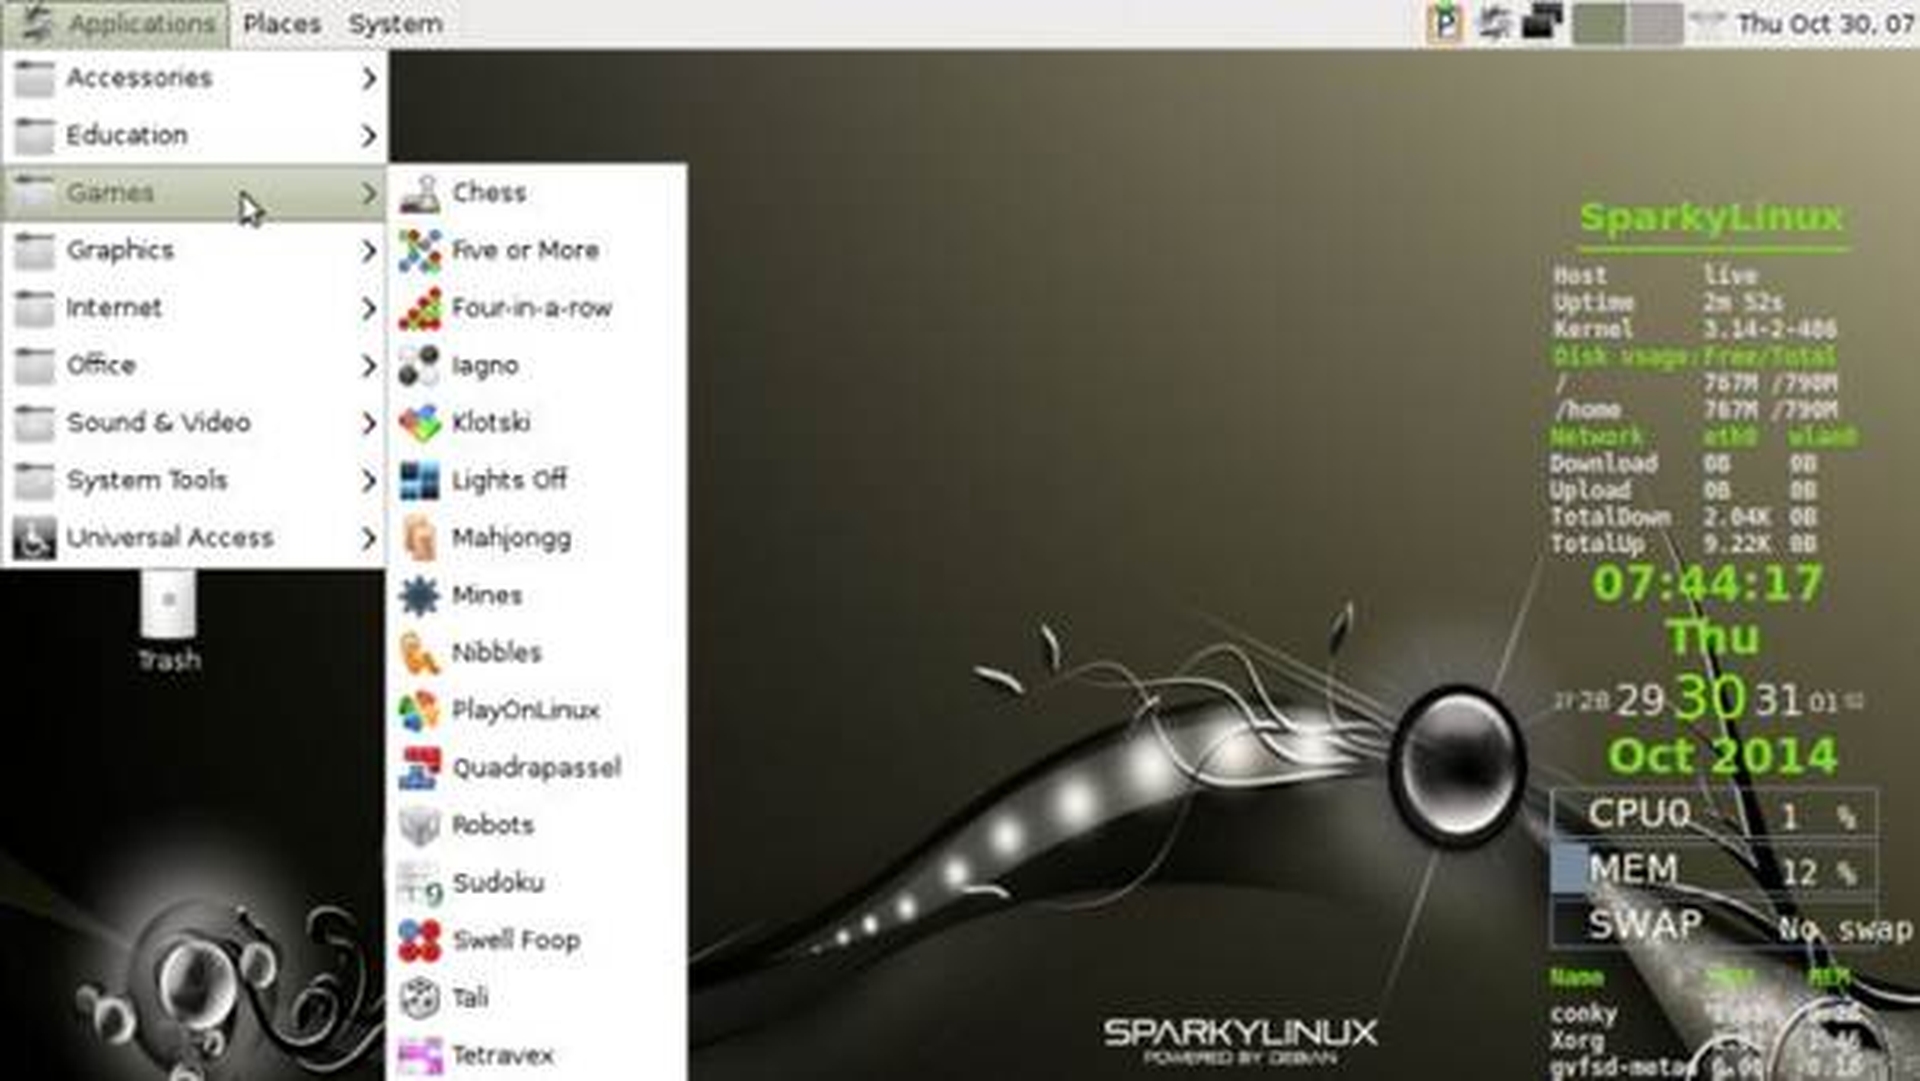Select the Internet menu category
The image size is (1920, 1081).
(194, 308)
